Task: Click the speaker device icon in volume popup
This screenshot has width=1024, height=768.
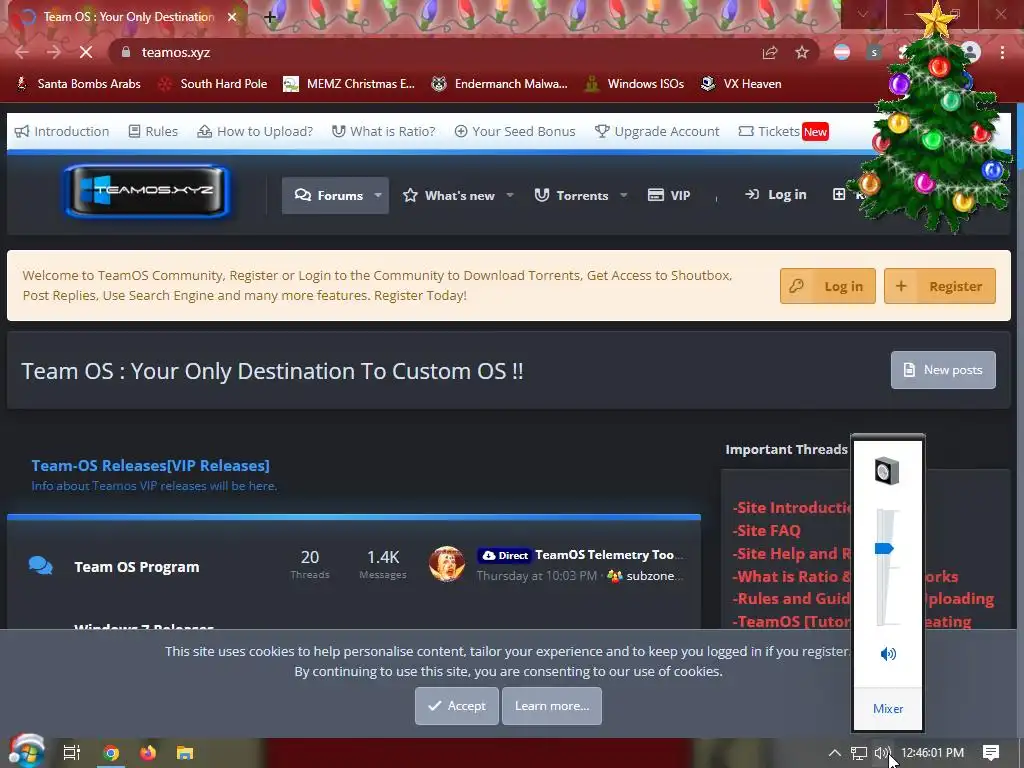Action: pos(887,471)
